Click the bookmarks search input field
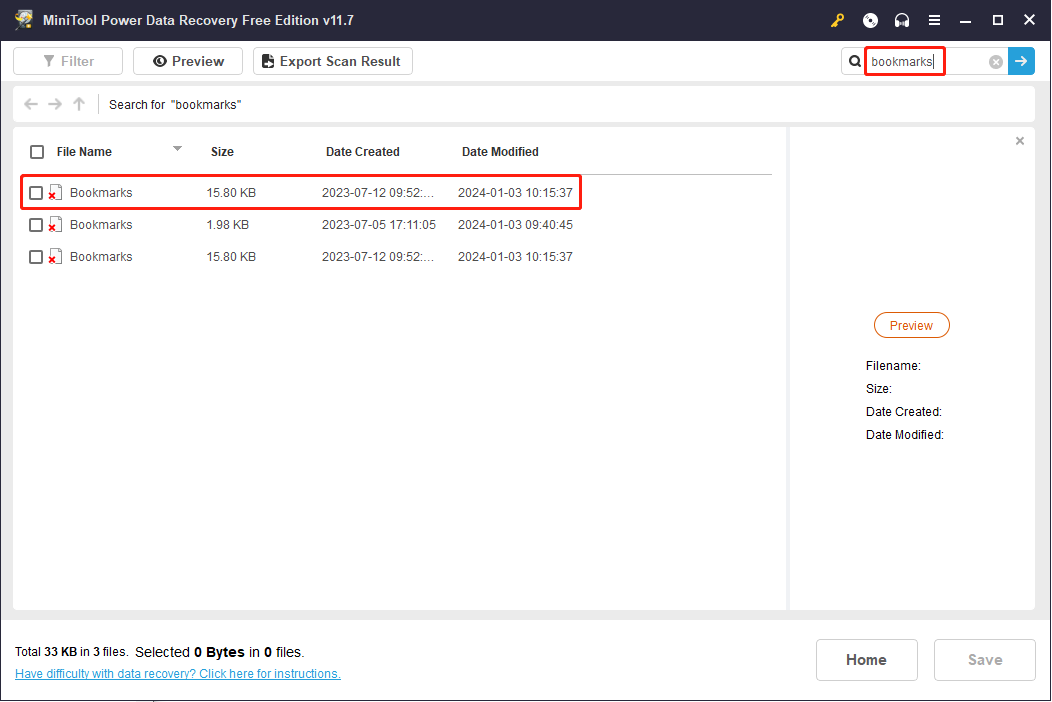The image size is (1052, 702). [x=926, y=62]
